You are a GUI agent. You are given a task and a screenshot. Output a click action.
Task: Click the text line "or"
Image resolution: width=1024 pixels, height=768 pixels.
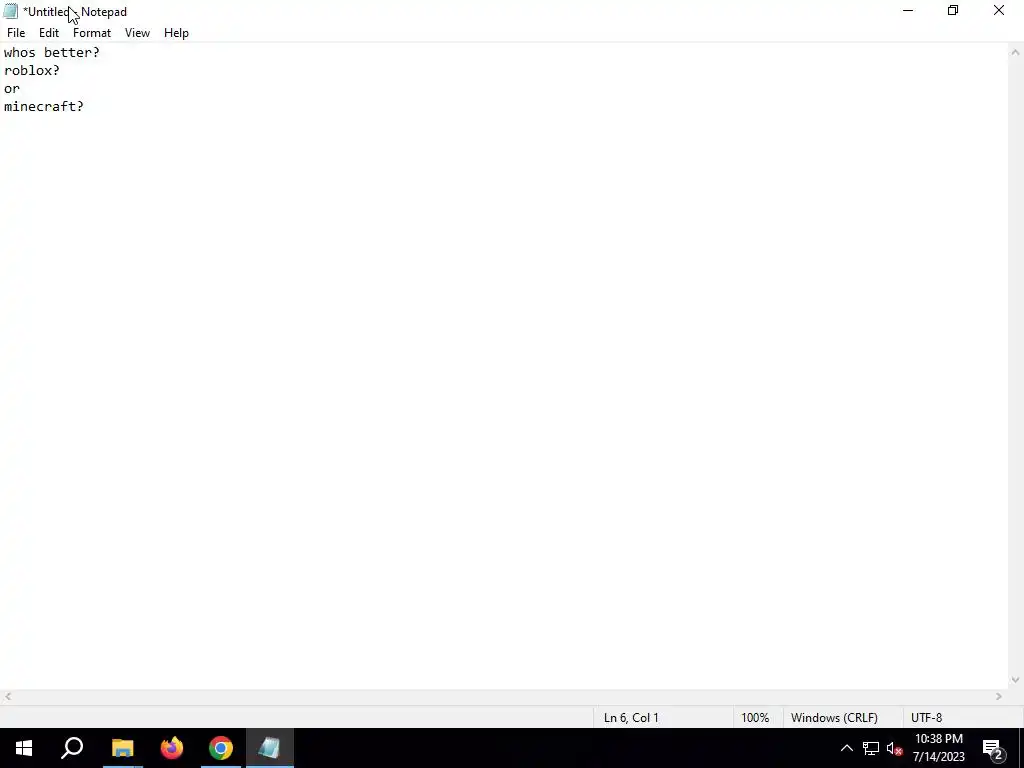tap(12, 89)
